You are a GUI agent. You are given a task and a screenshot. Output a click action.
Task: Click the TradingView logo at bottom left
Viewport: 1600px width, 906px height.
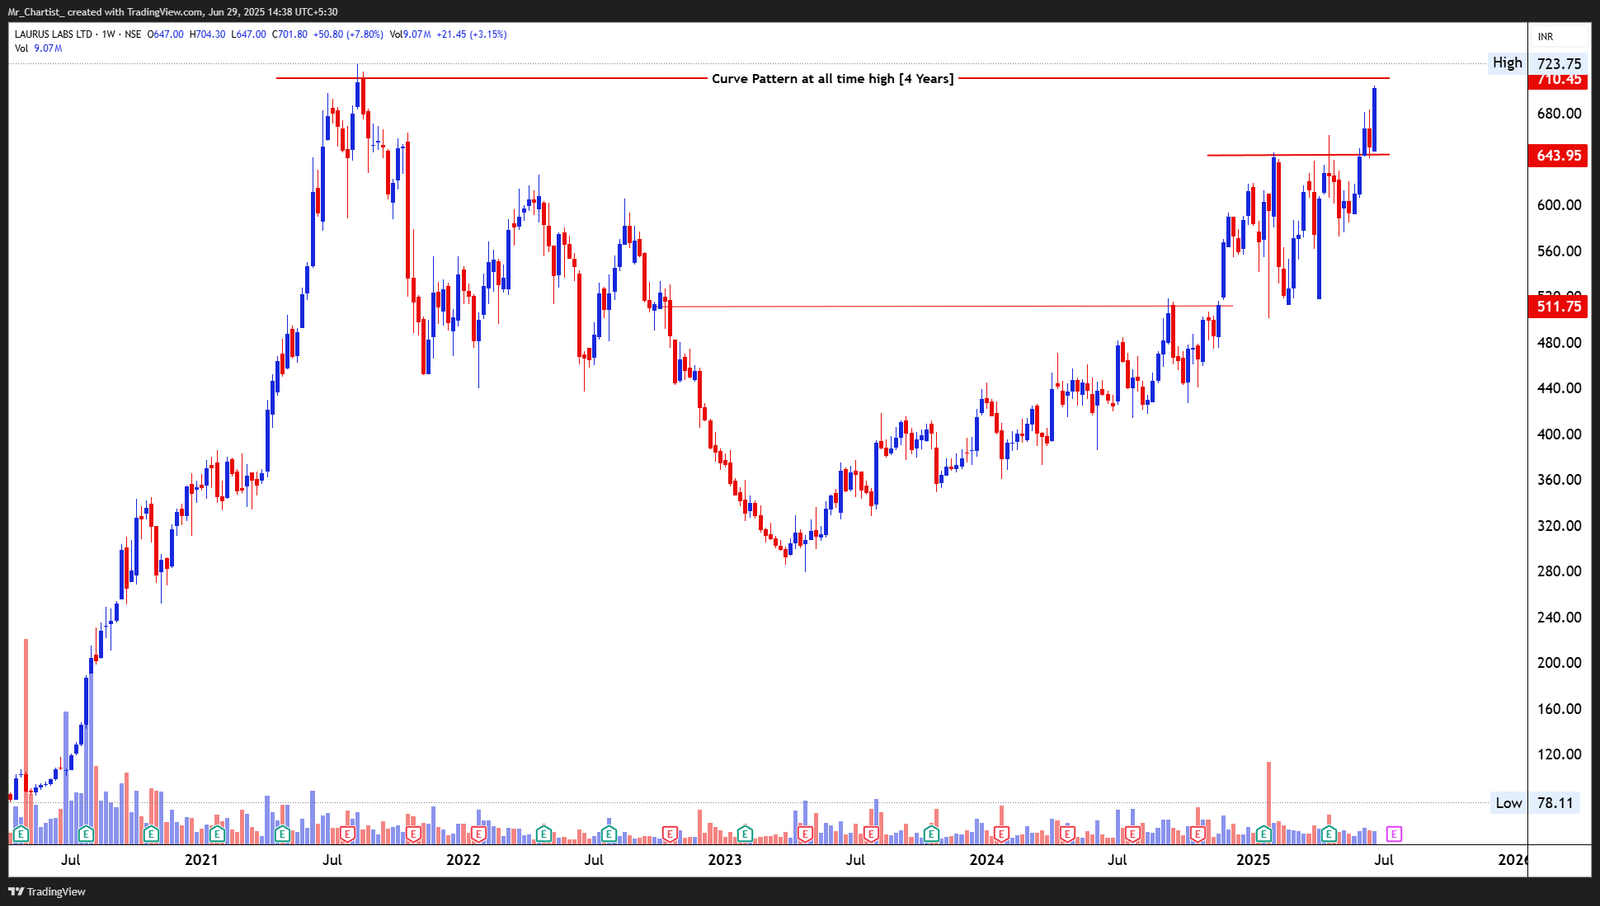(x=14, y=891)
